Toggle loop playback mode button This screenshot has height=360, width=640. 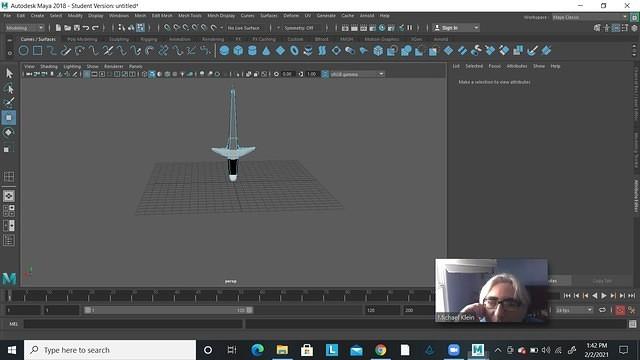point(602,310)
